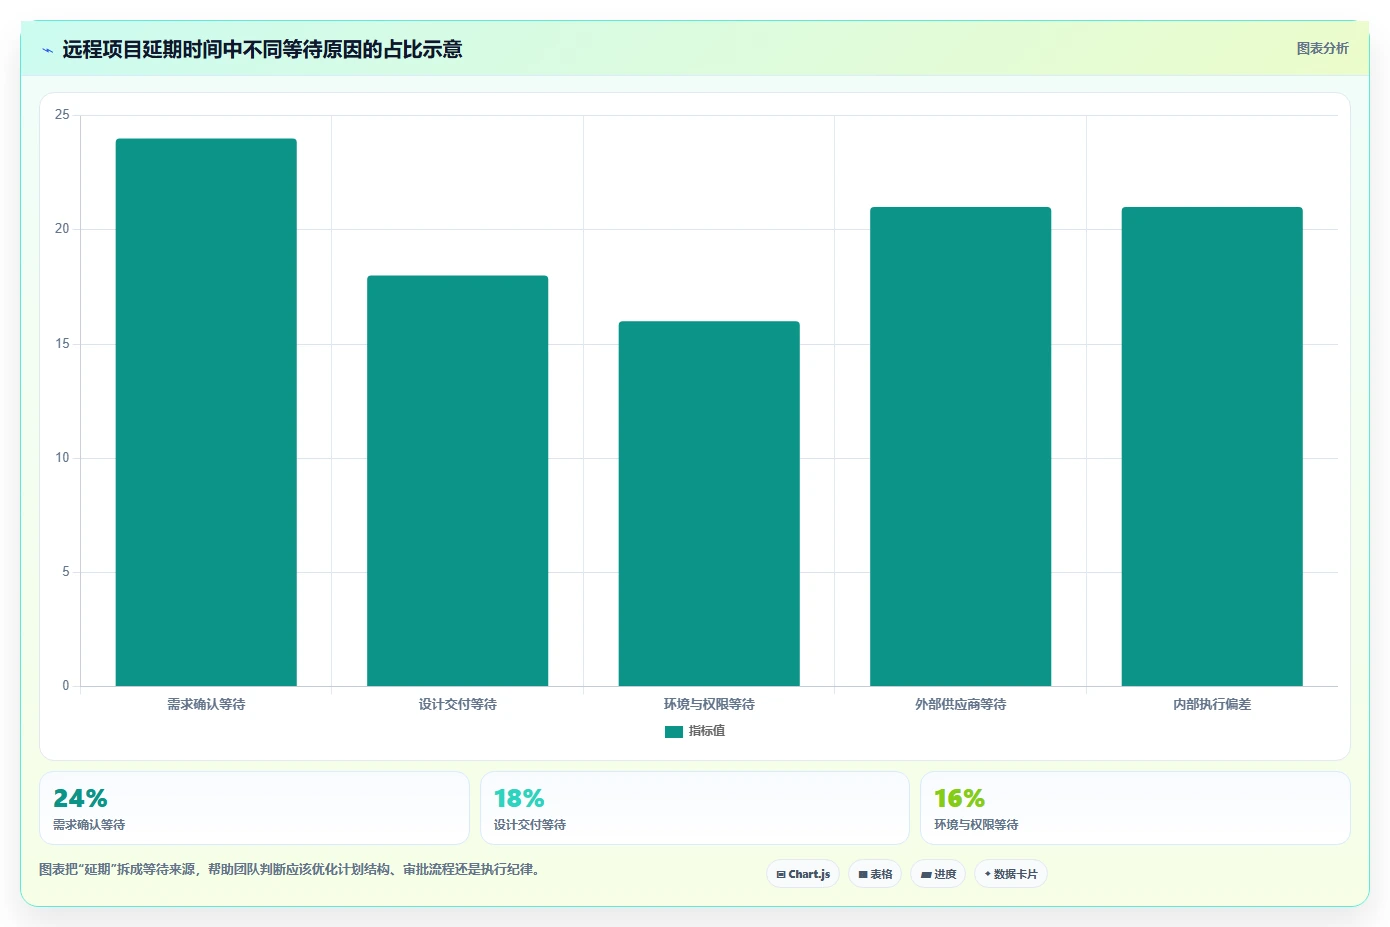Click the chart title 远程项目延期时间中不同等待原因的占比示意

pyautogui.click(x=262, y=50)
